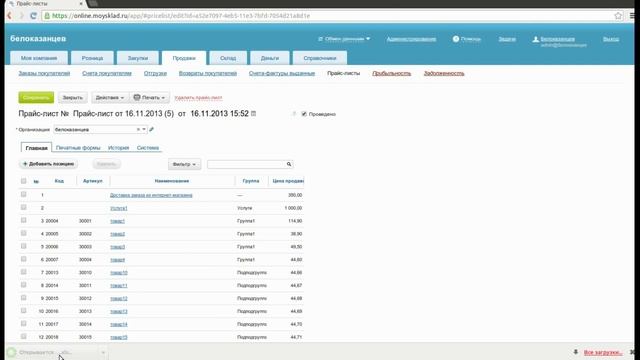Sort by Артикул column header
Screen dimensions: 640x360
coord(93,181)
